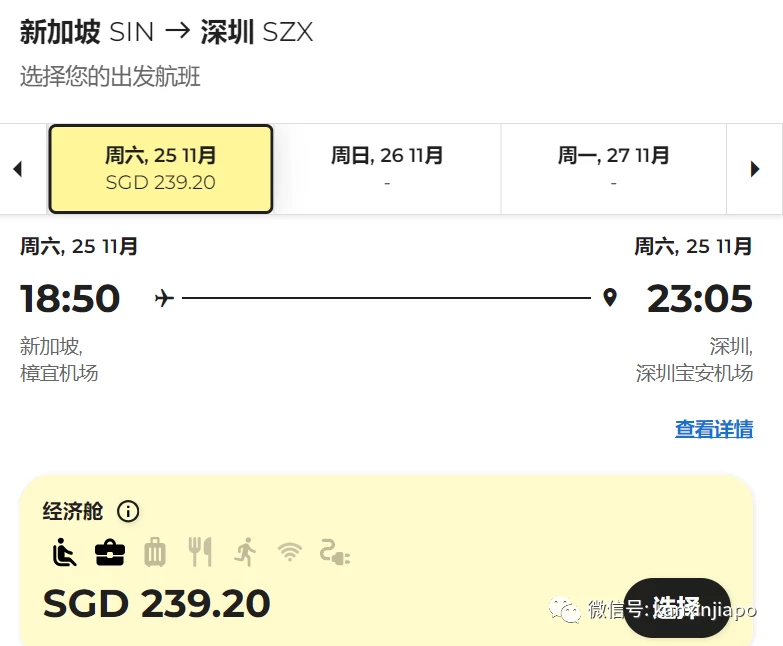This screenshot has height=646, width=783.
Task: Click the SGD 239.20 economy fare price
Action: coord(157,603)
